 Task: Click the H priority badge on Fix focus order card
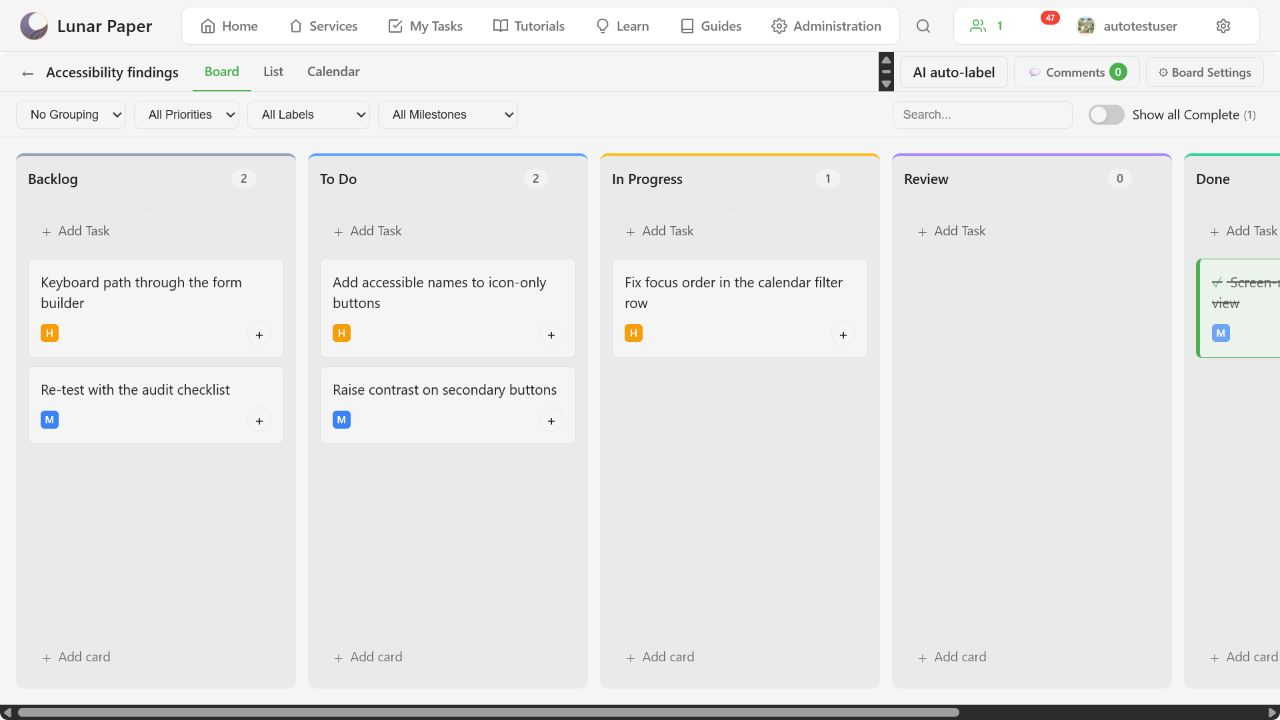pyautogui.click(x=634, y=333)
